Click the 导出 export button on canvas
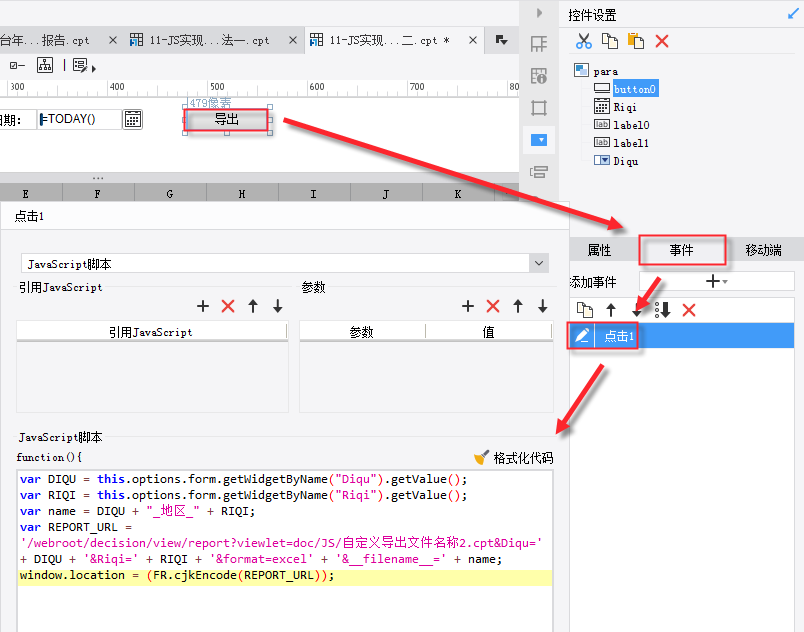 [227, 120]
